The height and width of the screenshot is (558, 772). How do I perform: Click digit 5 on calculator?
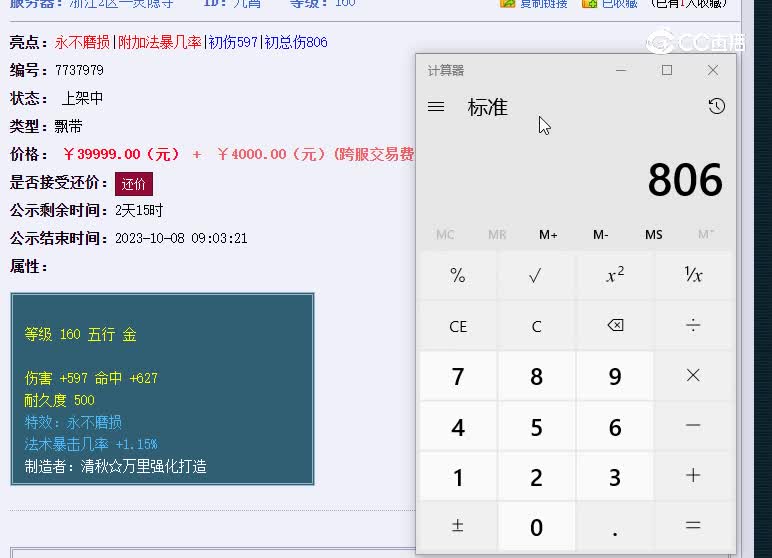pos(536,427)
